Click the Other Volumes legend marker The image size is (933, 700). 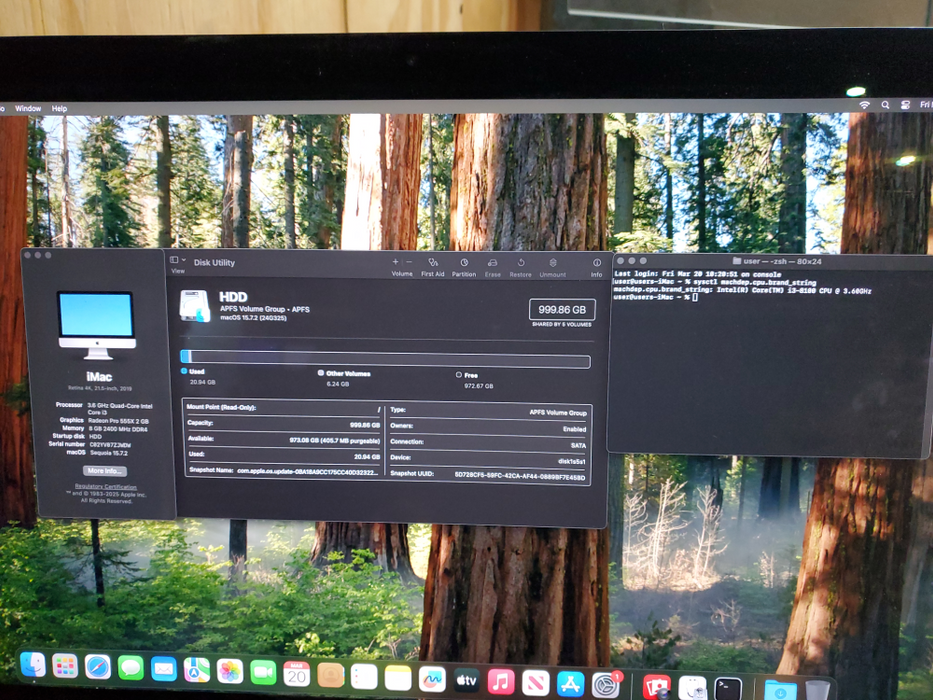tap(321, 373)
